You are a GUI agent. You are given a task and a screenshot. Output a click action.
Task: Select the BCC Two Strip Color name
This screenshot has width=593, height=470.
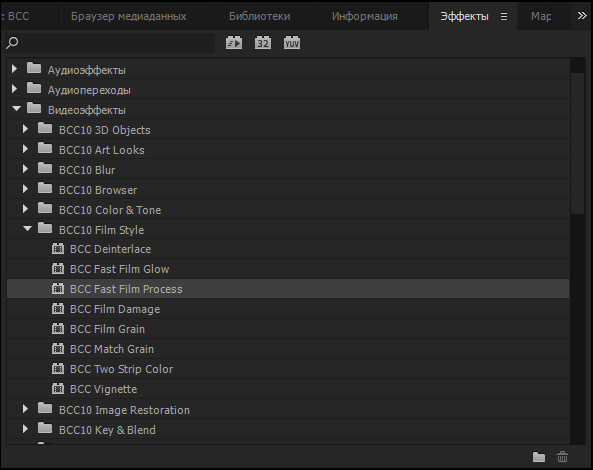point(121,369)
